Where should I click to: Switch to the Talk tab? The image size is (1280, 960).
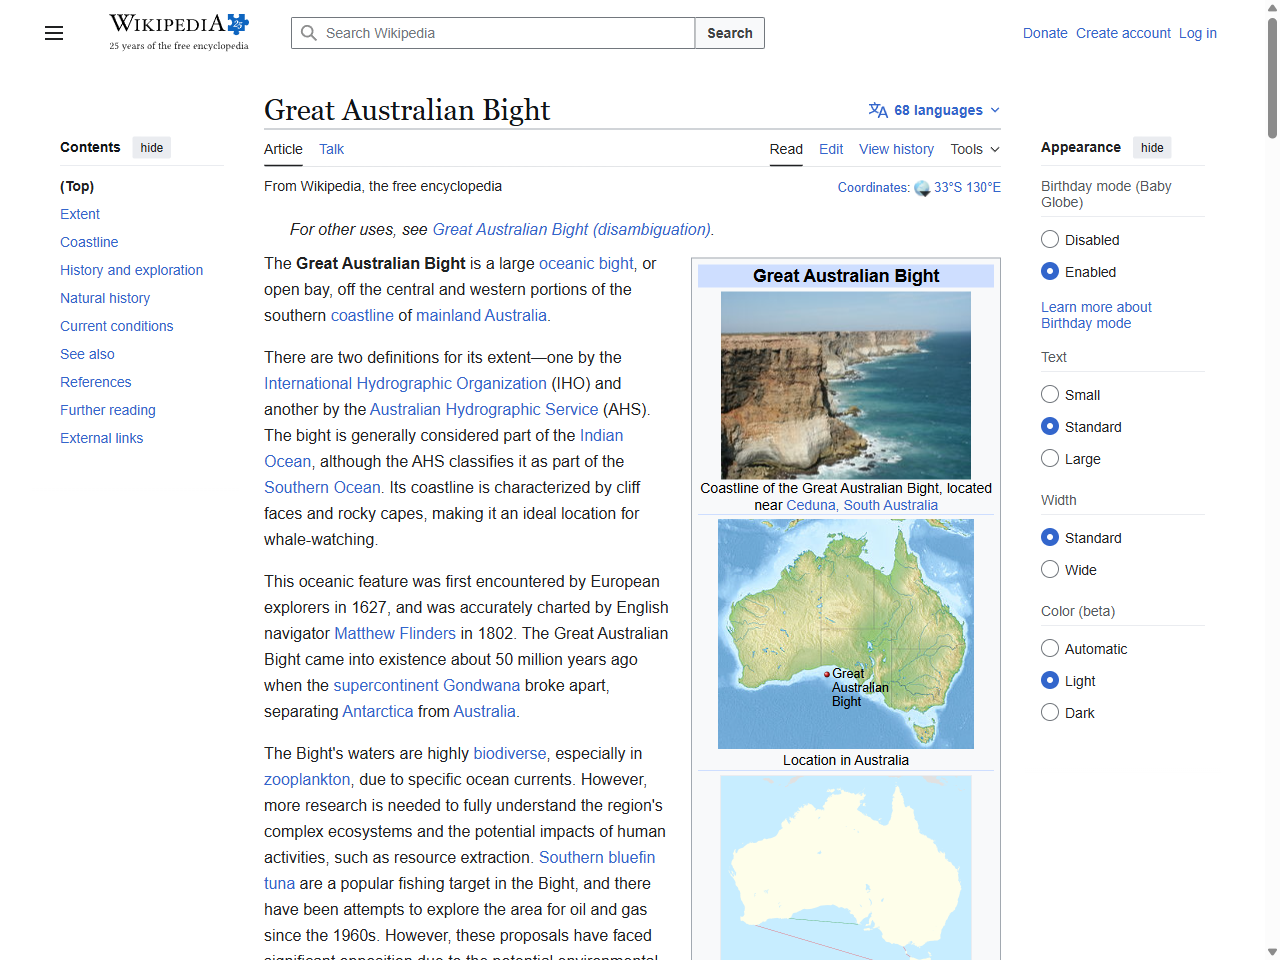click(x=331, y=149)
